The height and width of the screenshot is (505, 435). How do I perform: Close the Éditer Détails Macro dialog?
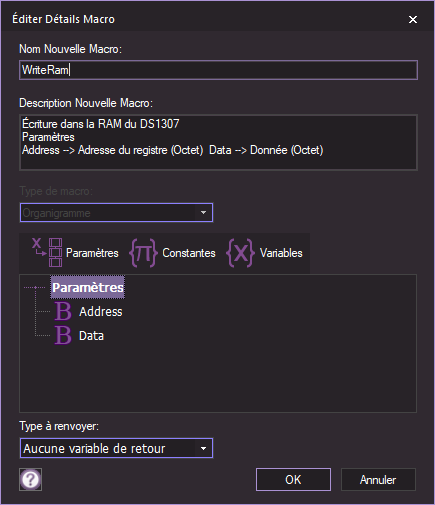pyautogui.click(x=413, y=20)
